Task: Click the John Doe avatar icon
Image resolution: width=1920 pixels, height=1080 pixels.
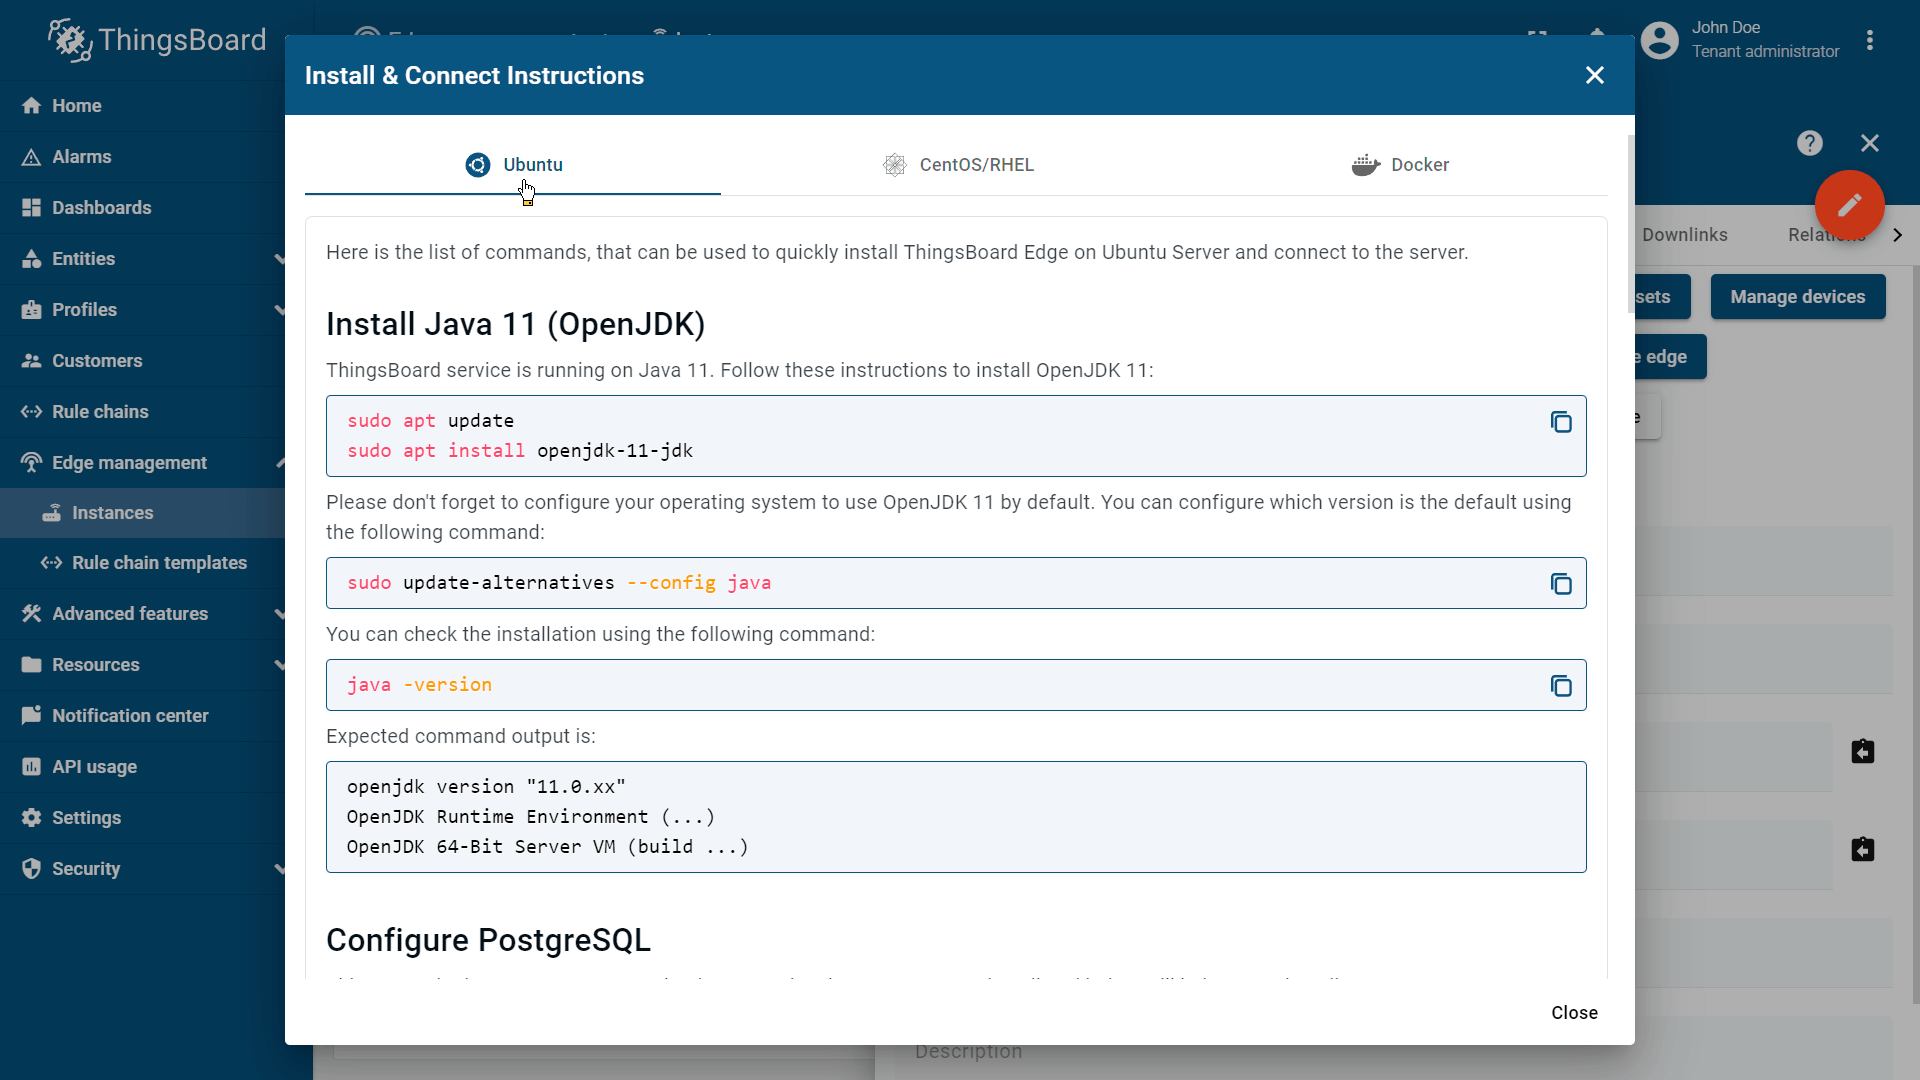Action: coord(1660,40)
